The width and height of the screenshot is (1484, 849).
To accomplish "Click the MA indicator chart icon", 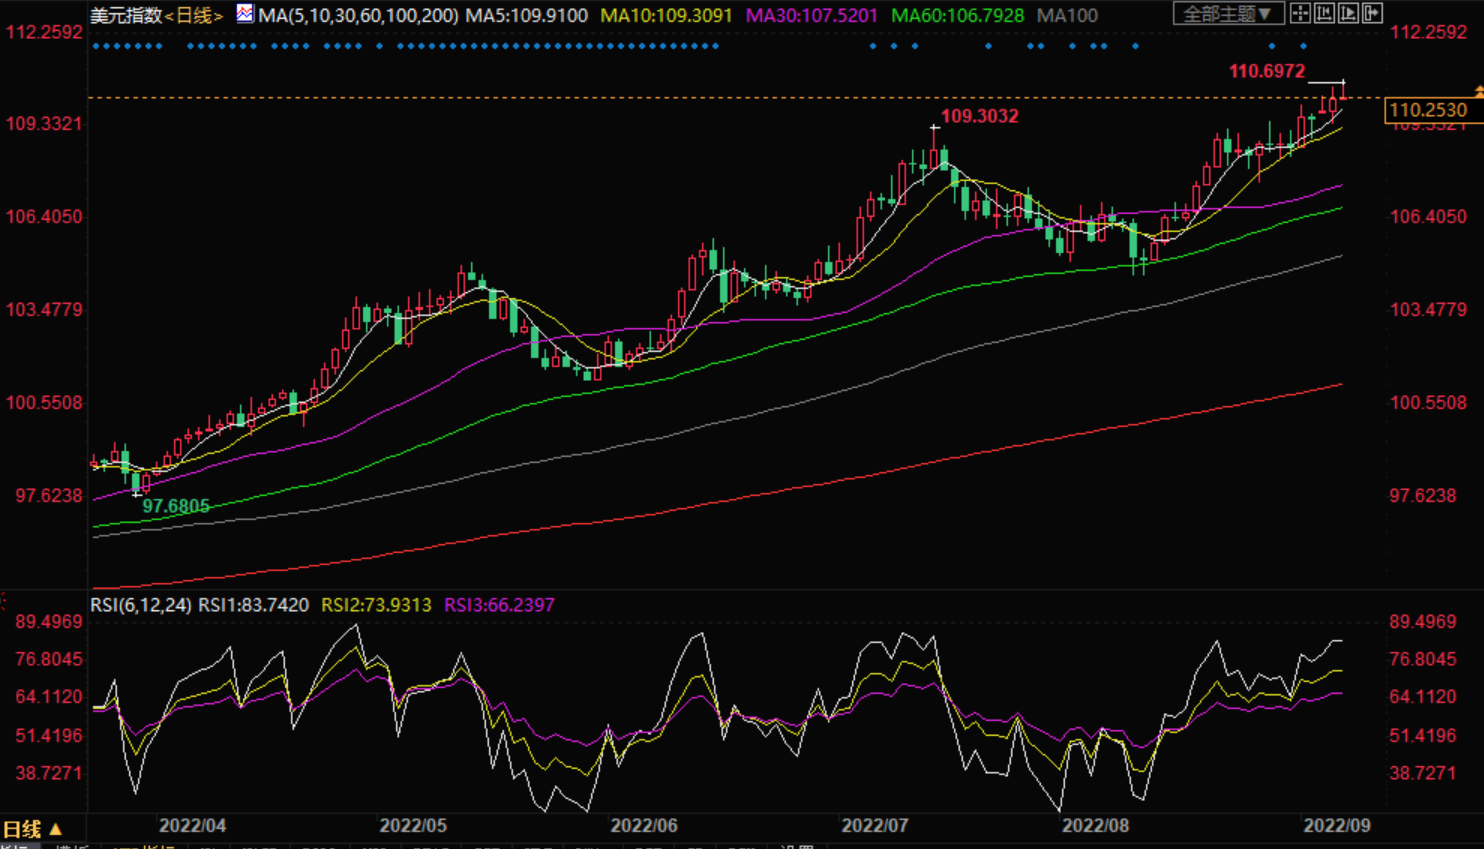I will pos(245,14).
